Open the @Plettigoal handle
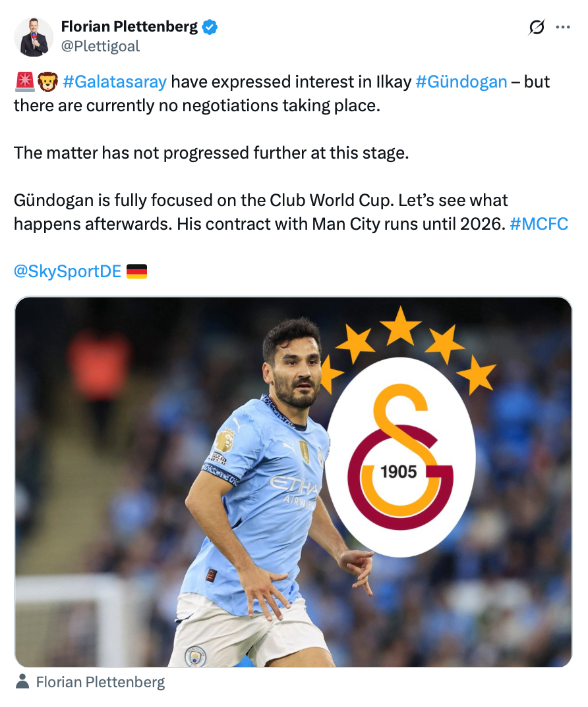Screen dimensions: 588x707 (x=100, y=46)
